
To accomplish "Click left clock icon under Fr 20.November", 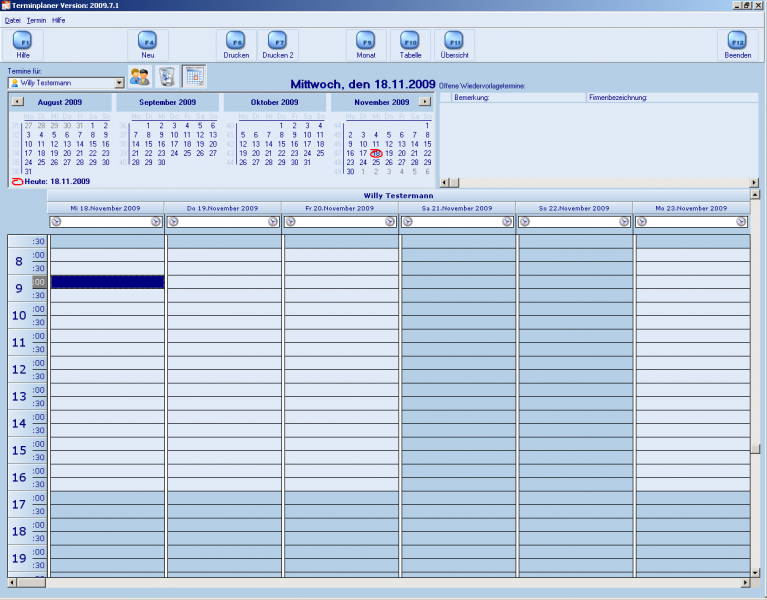I will (x=291, y=222).
